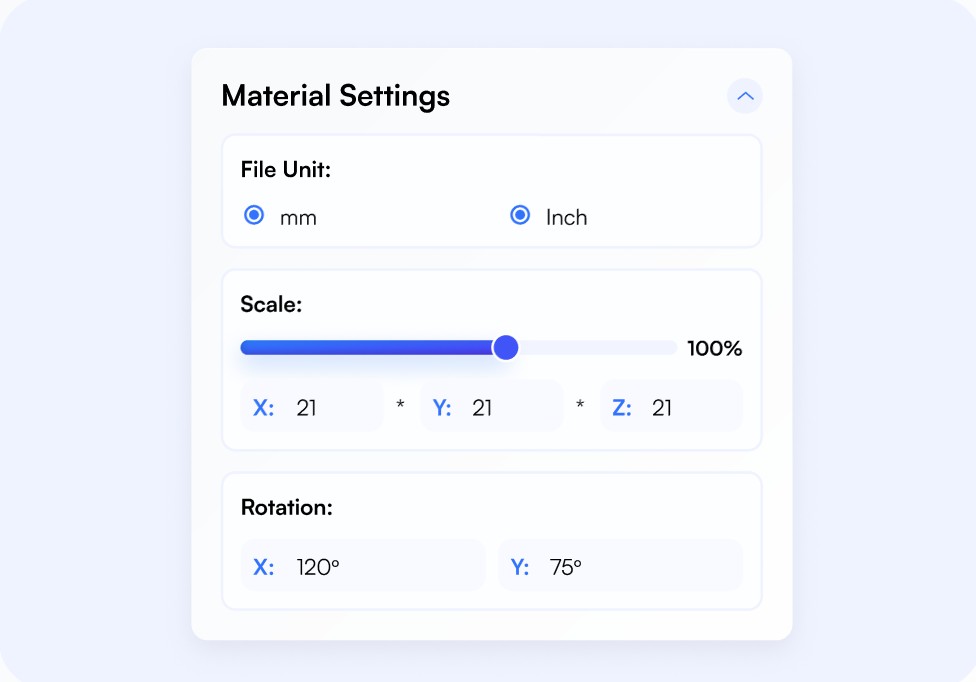Screen dimensions: 976x682
Task: Click the 100% scale percentage label
Action: (x=714, y=348)
